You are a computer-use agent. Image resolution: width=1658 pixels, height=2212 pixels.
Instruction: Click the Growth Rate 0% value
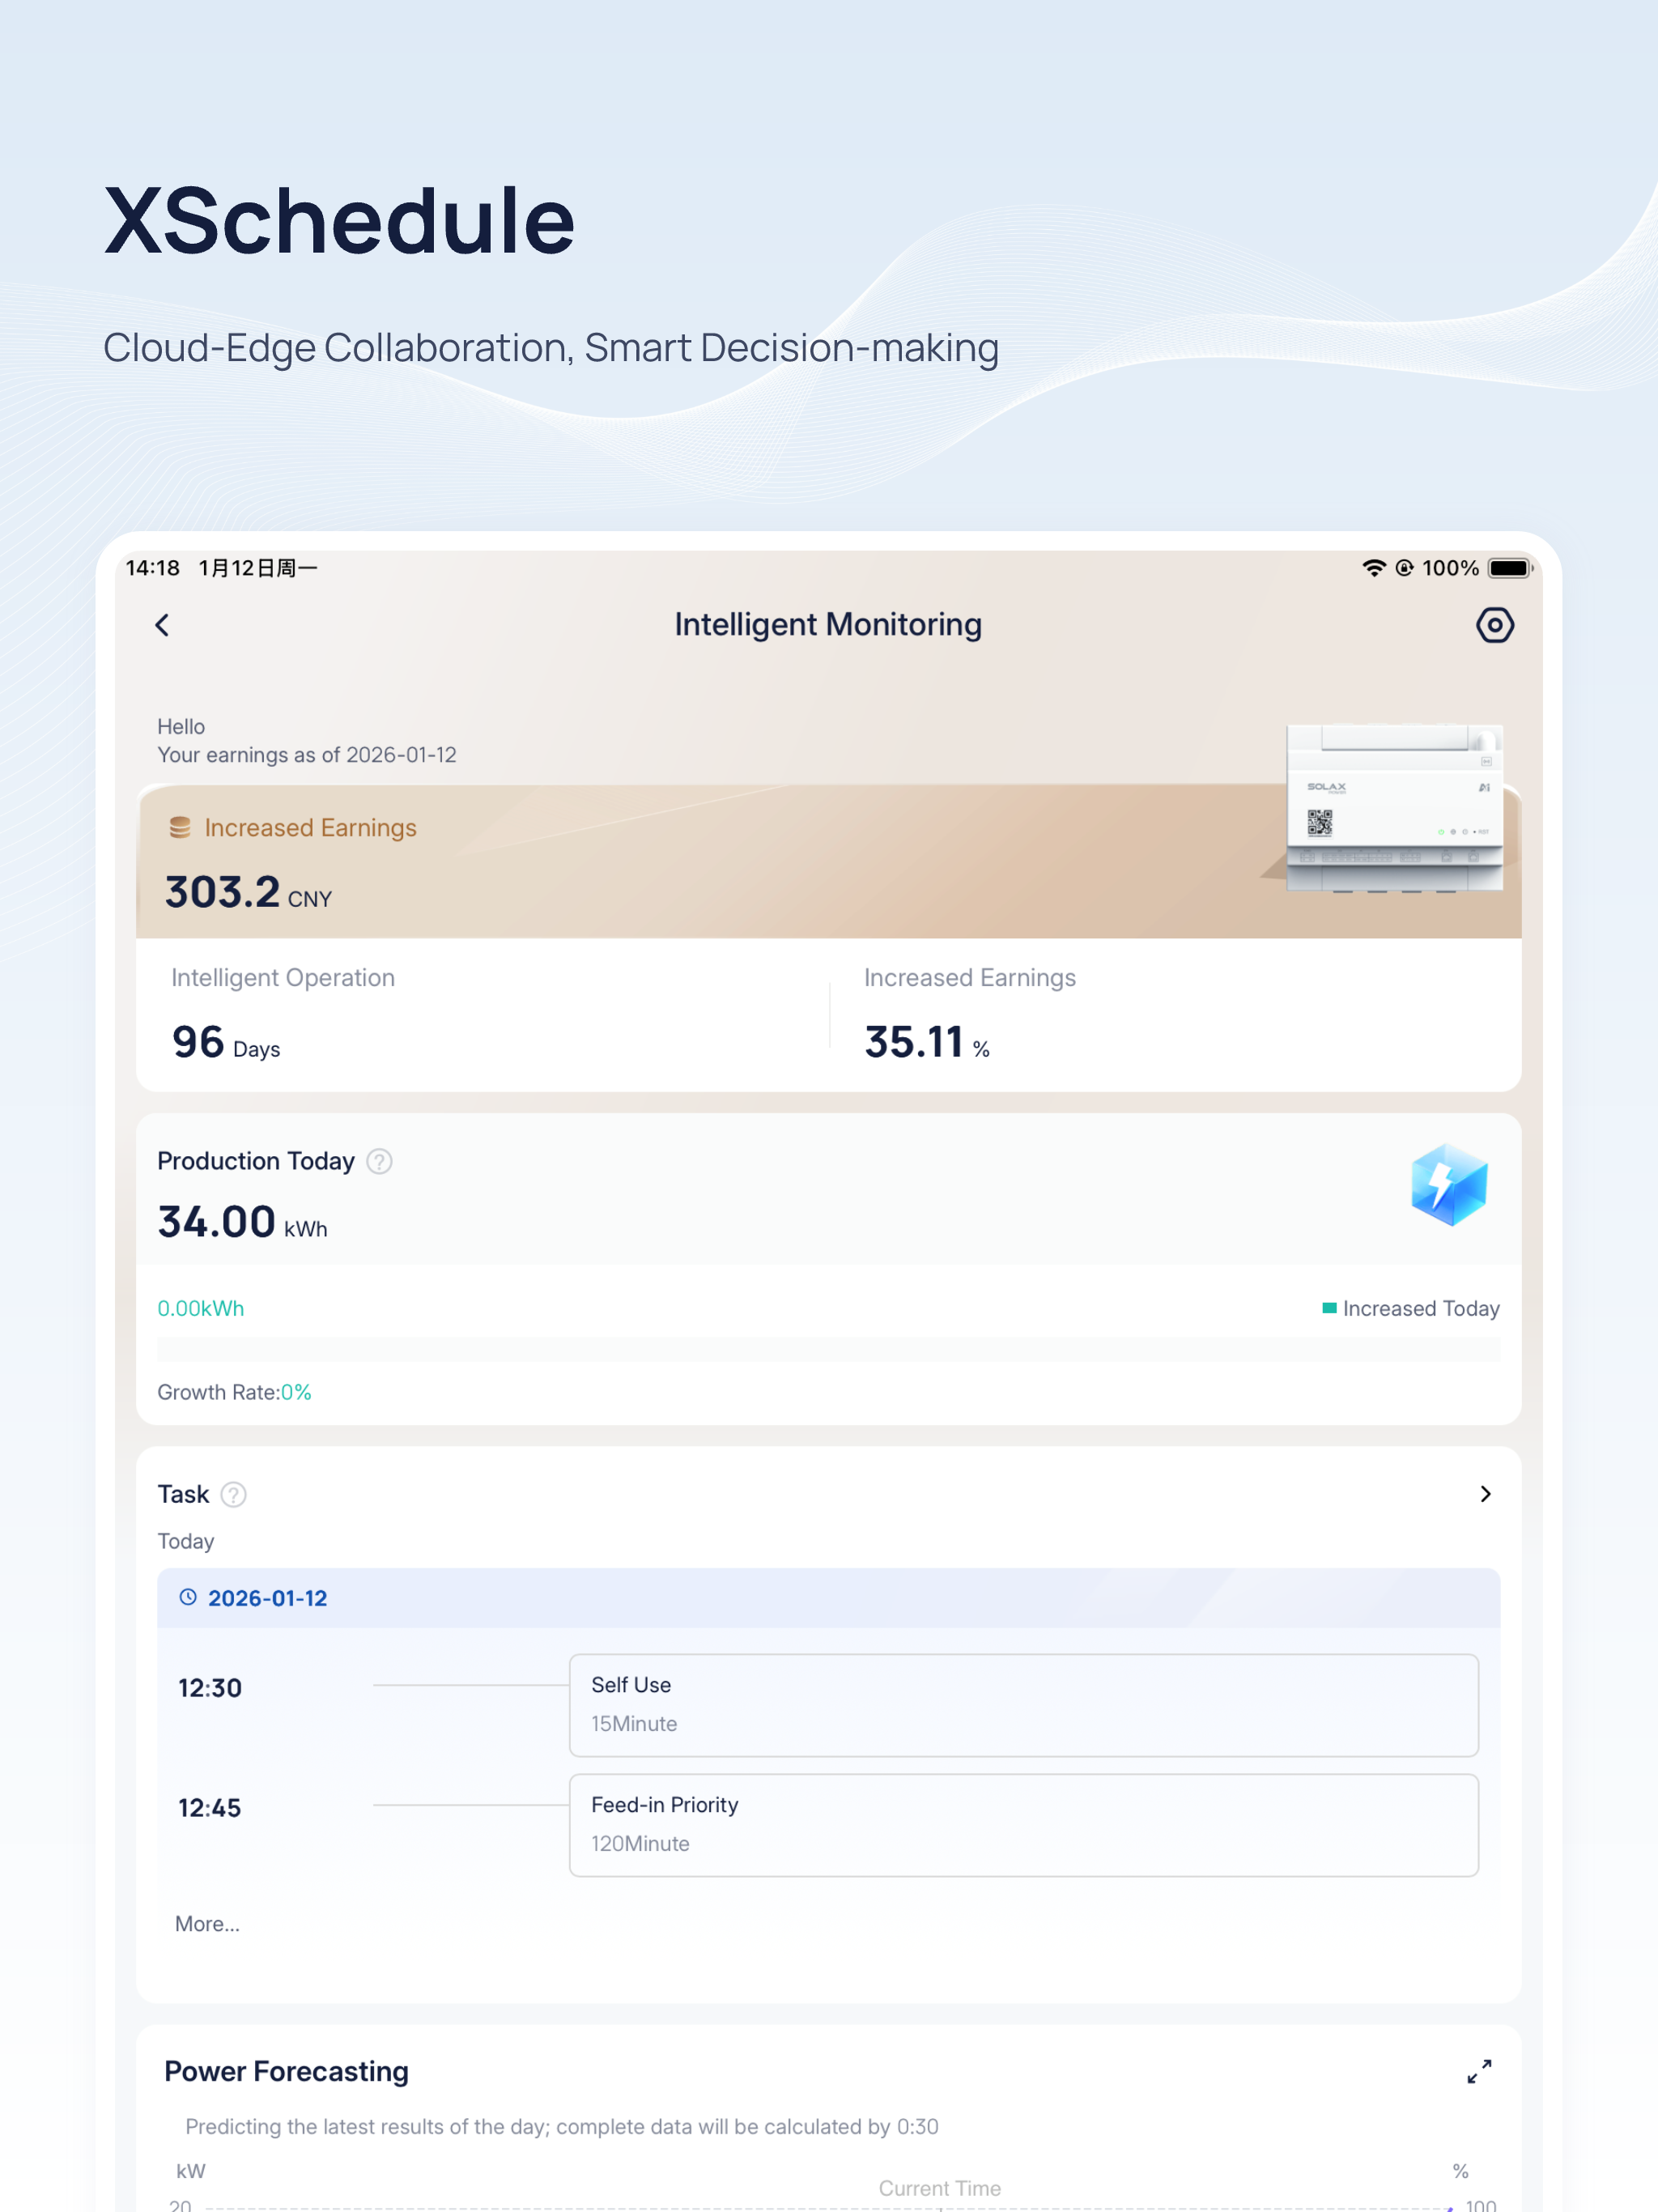[x=296, y=1391]
